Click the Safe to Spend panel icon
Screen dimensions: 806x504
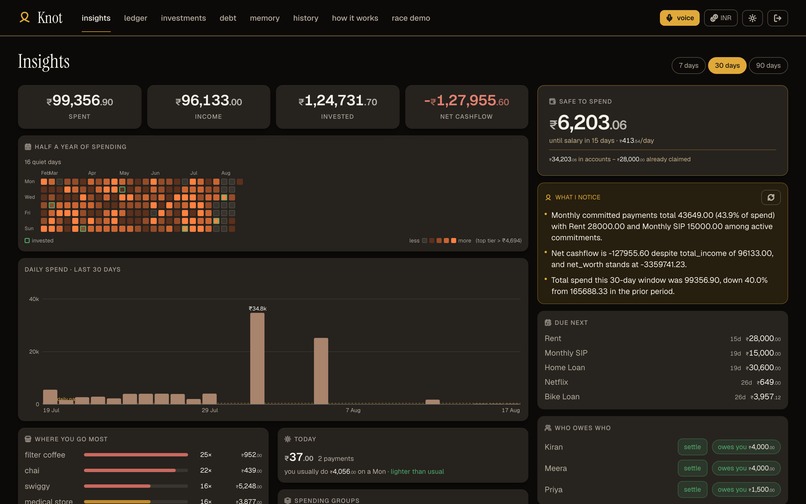click(552, 101)
